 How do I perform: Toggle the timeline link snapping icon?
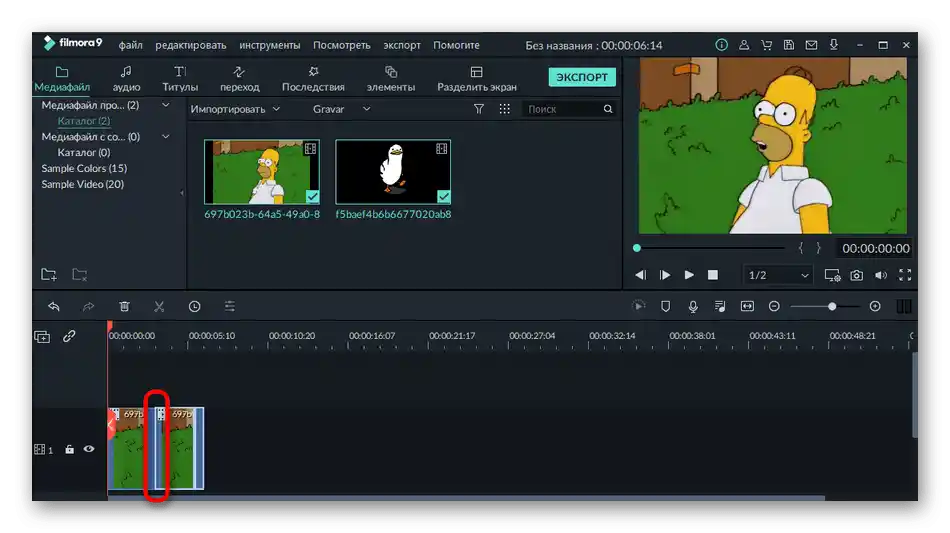pyautogui.click(x=69, y=337)
